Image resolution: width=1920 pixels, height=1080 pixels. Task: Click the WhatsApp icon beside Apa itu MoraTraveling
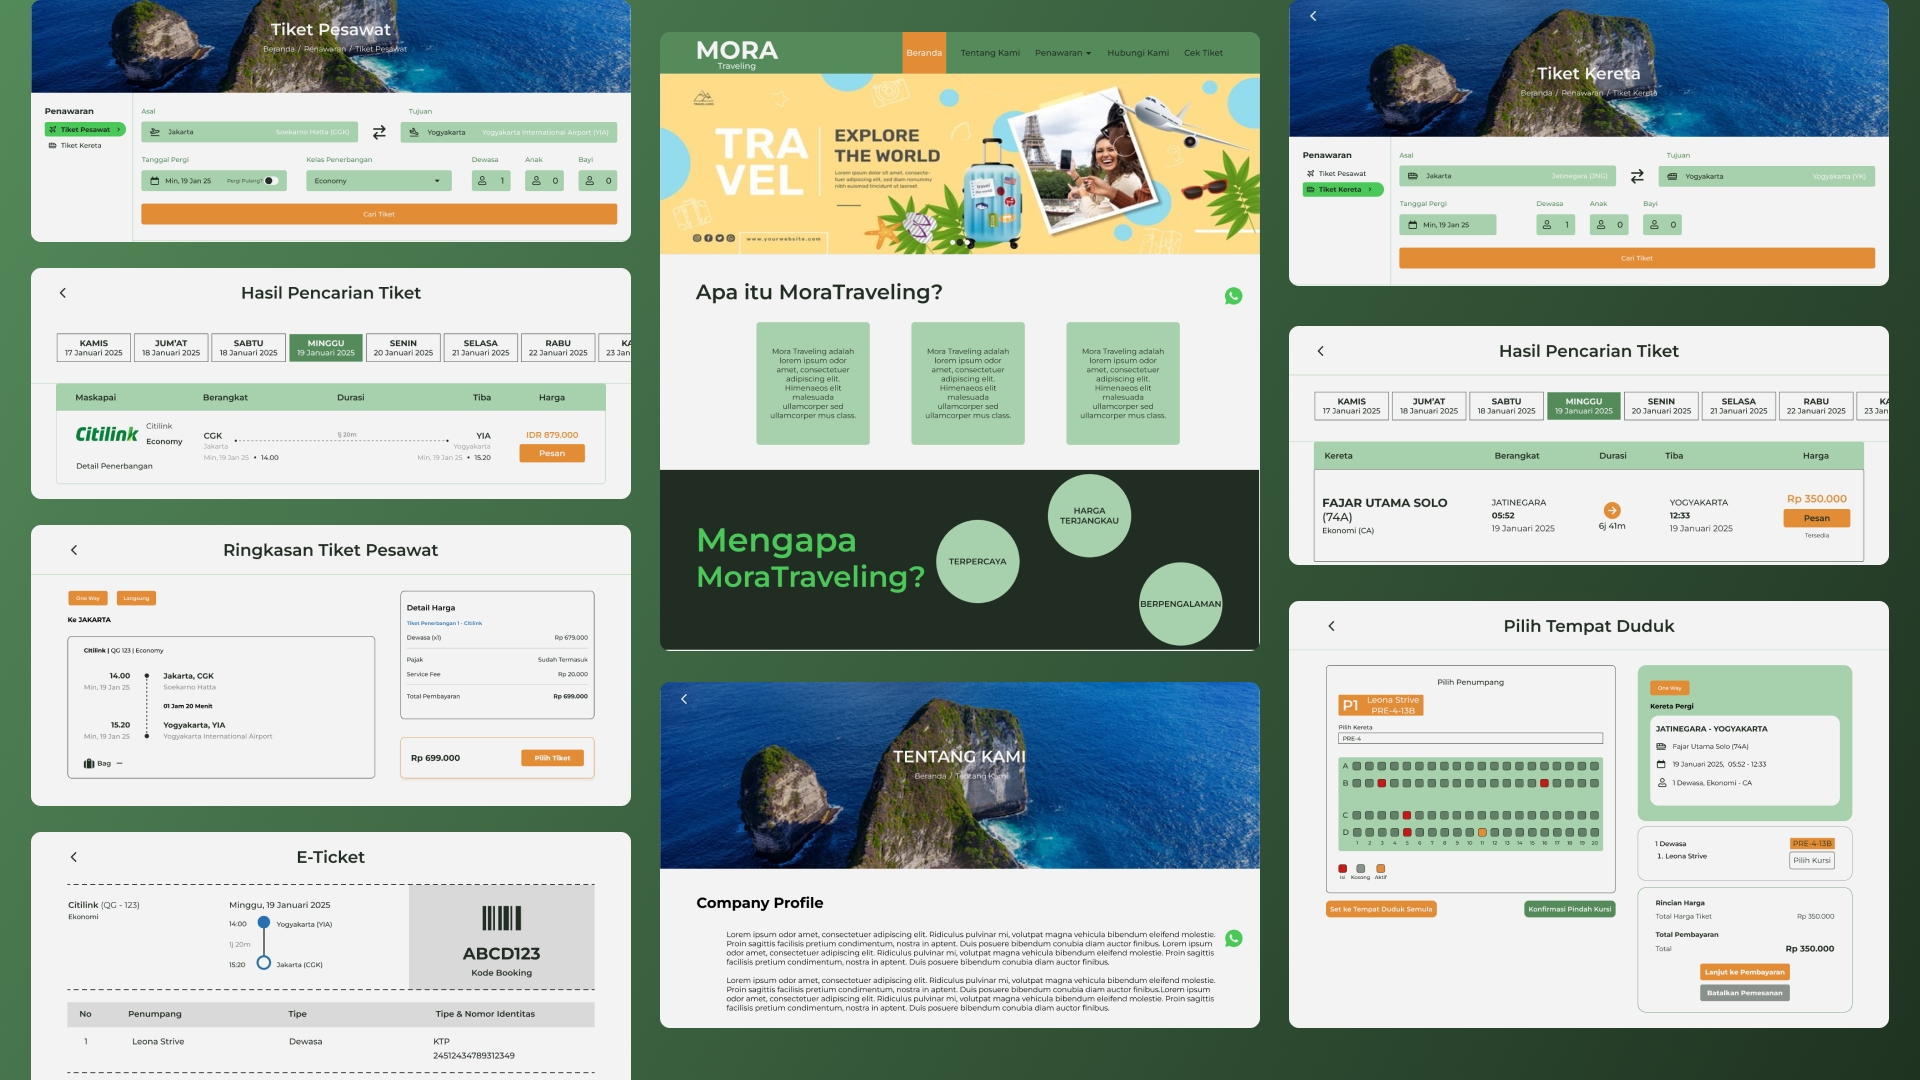[1233, 296]
